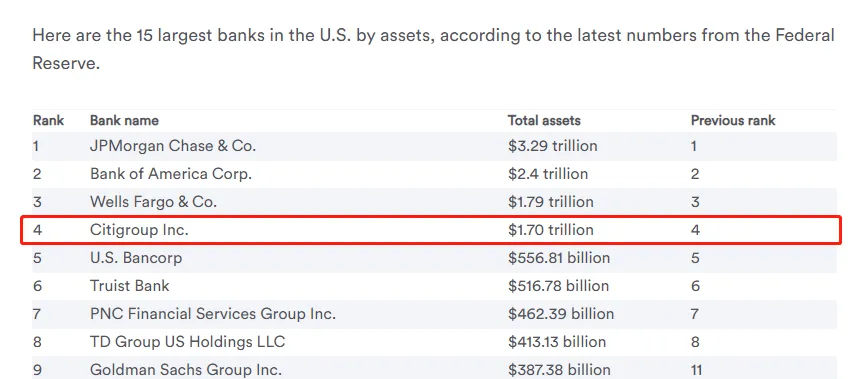
Task: Click the Truist Bank entry
Action: (130, 286)
